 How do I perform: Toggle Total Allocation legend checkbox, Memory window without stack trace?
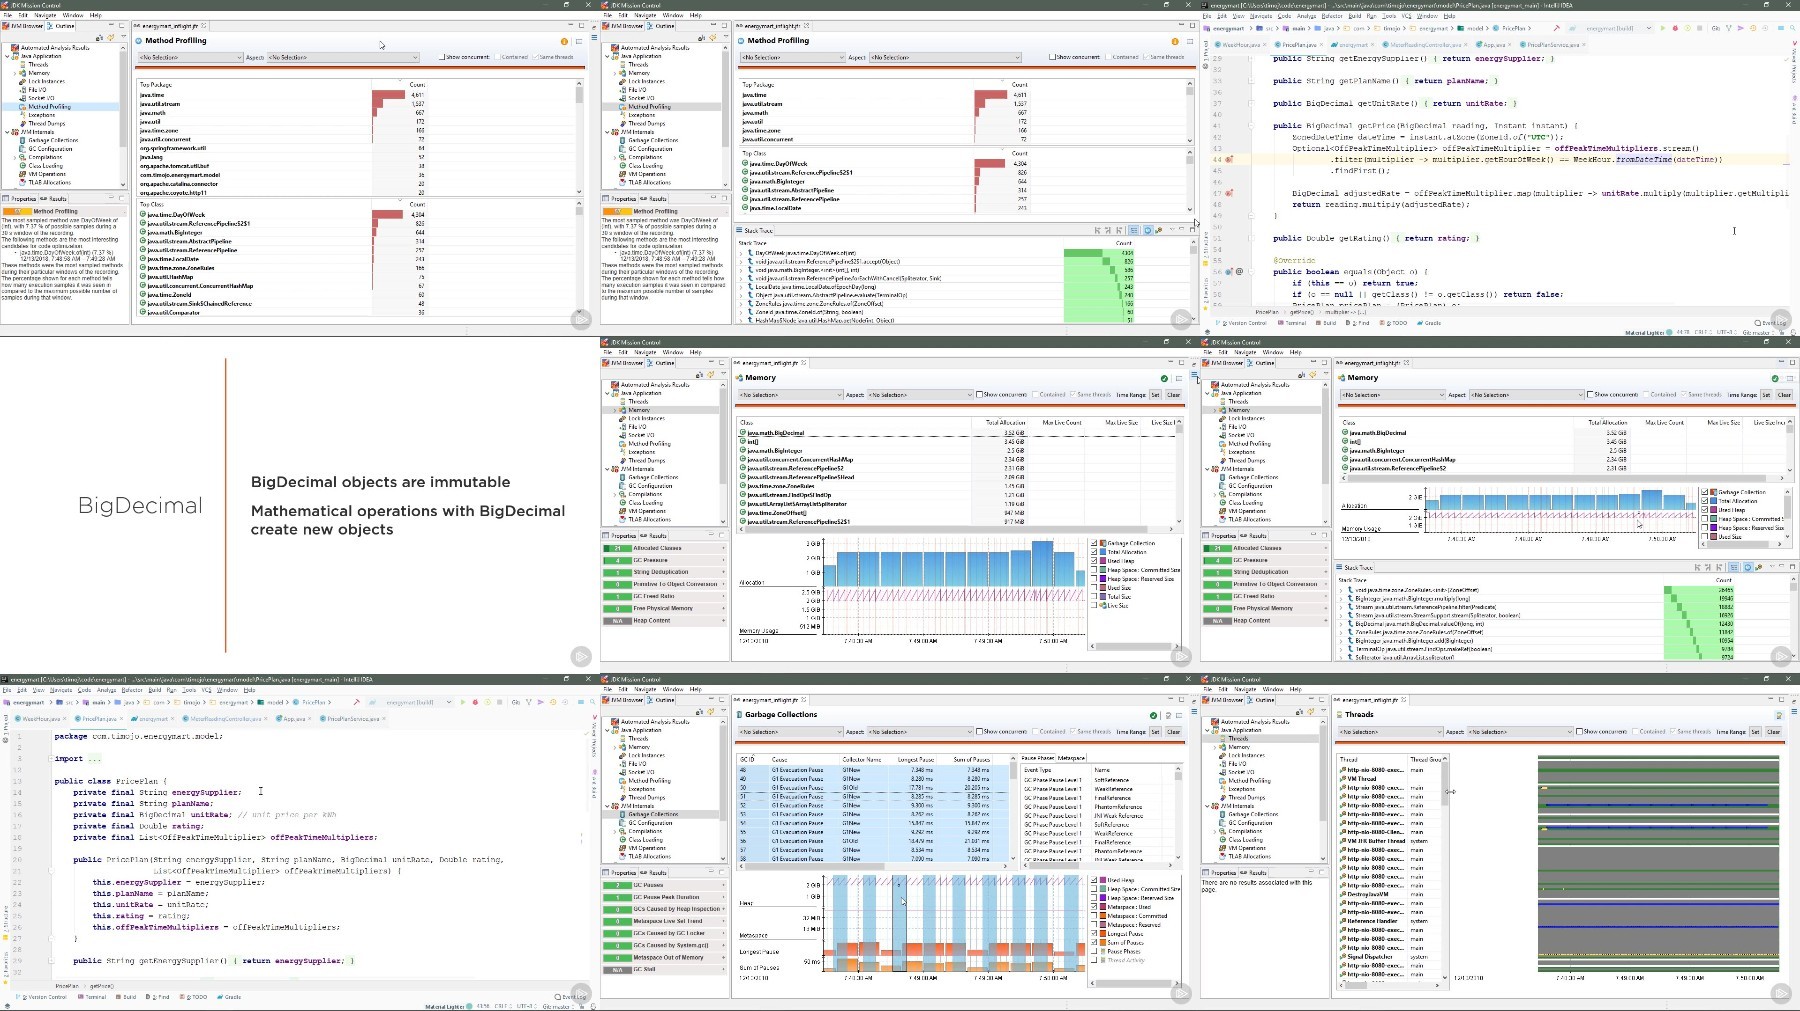(1094, 552)
